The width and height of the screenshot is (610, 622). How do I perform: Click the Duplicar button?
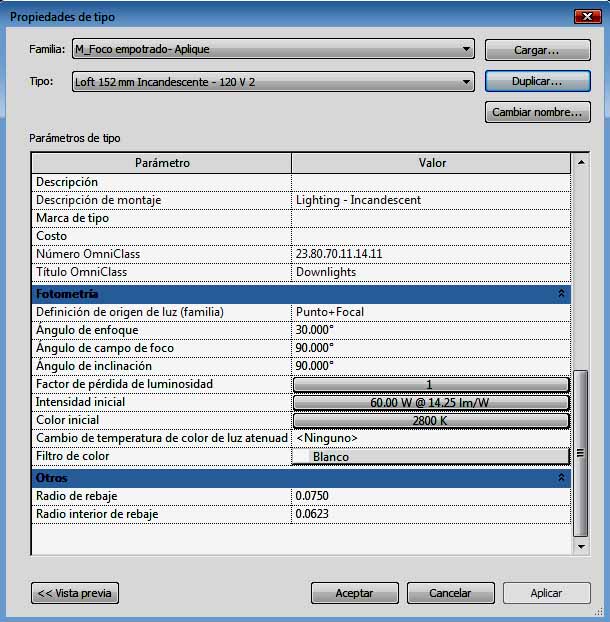537,81
